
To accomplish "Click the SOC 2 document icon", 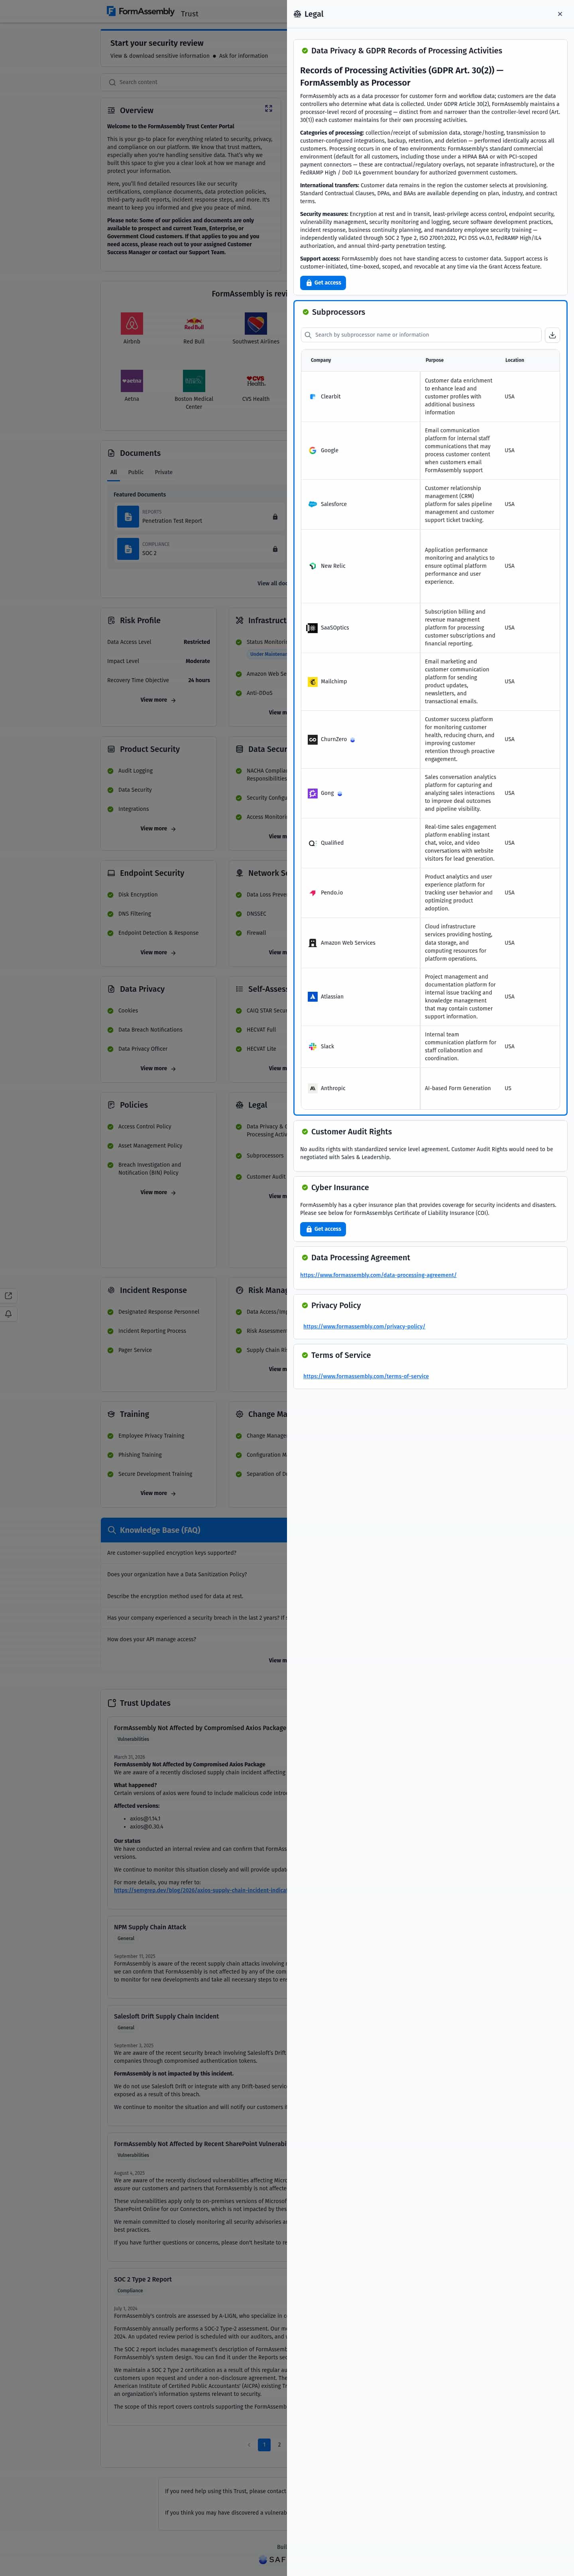I will (x=127, y=549).
